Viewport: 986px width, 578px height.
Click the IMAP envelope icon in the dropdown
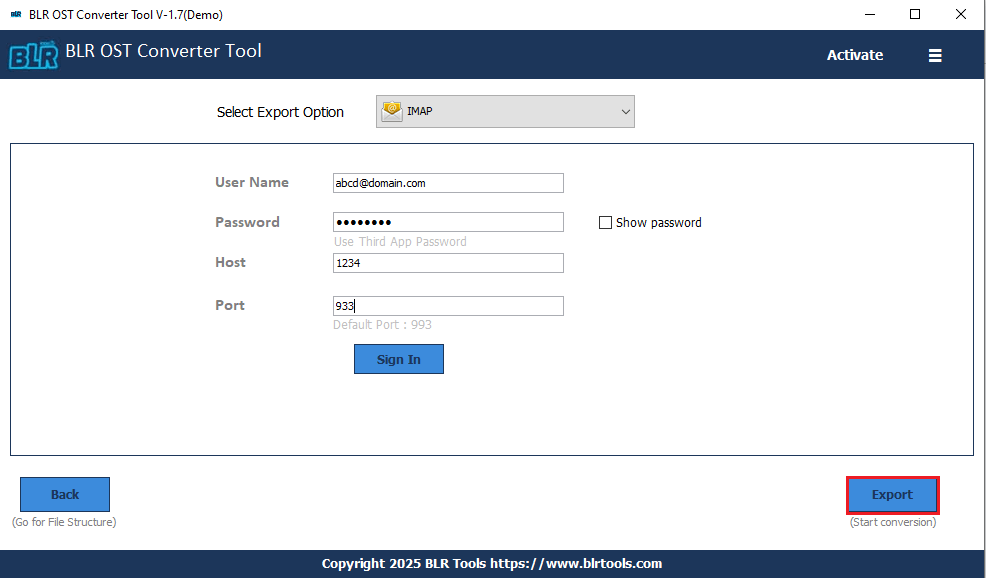(390, 111)
